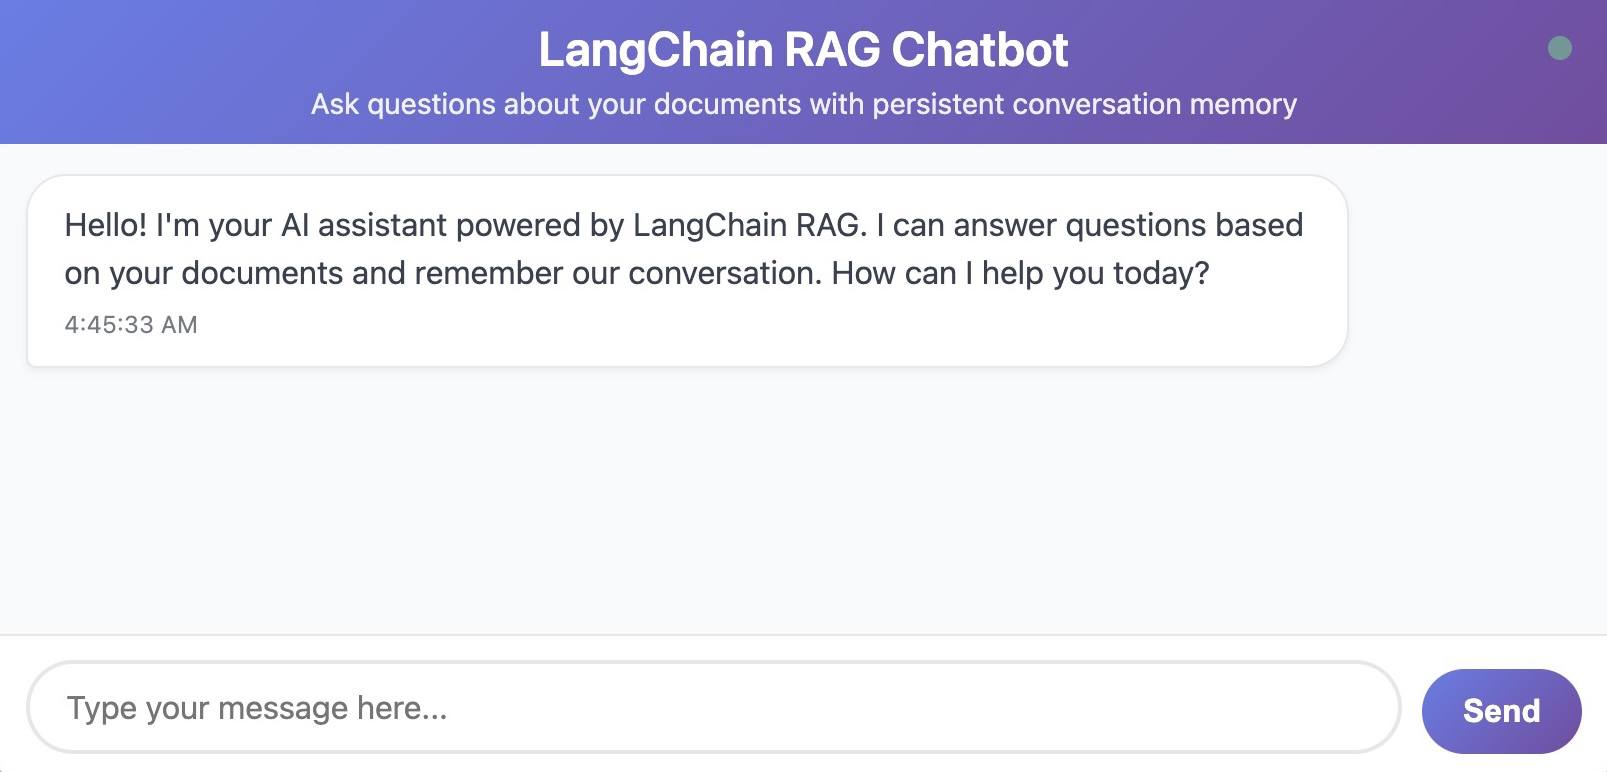
Task: Click the LangChain RAG Chatbot title
Action: pos(803,50)
